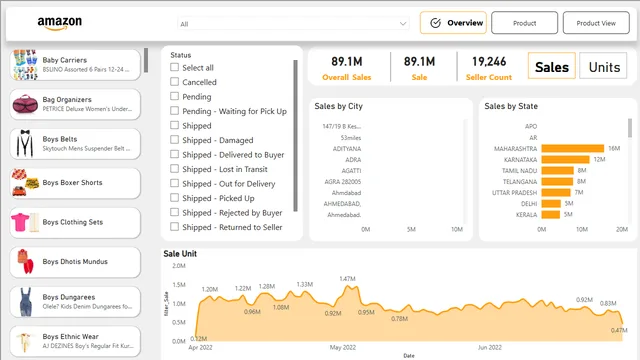640x360 pixels.
Task: Switch metric to Units
Action: coord(603,66)
